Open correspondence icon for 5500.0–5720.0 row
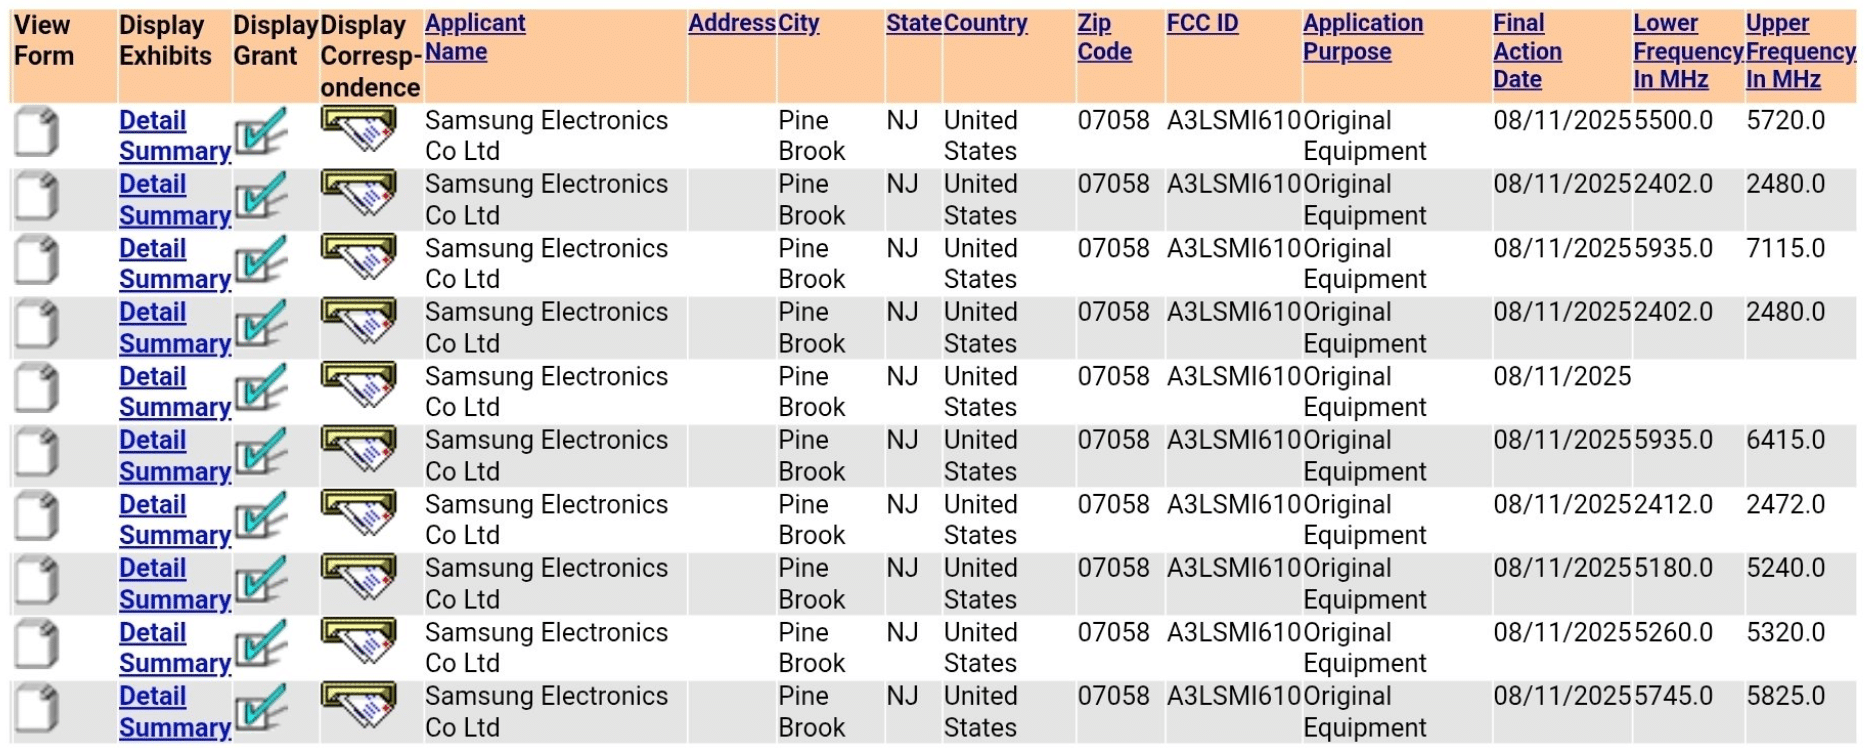The width and height of the screenshot is (1870, 748). [358, 130]
